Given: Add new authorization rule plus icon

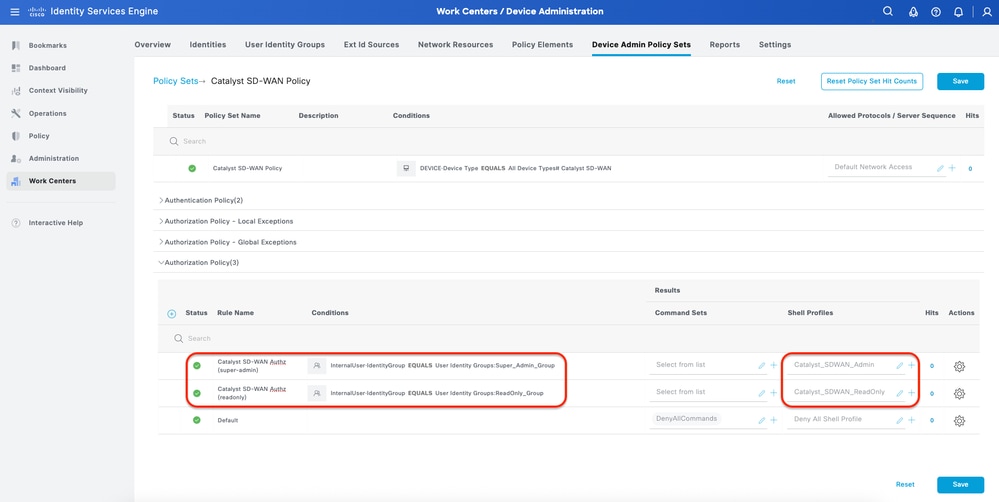Looking at the screenshot, I should 171,313.
